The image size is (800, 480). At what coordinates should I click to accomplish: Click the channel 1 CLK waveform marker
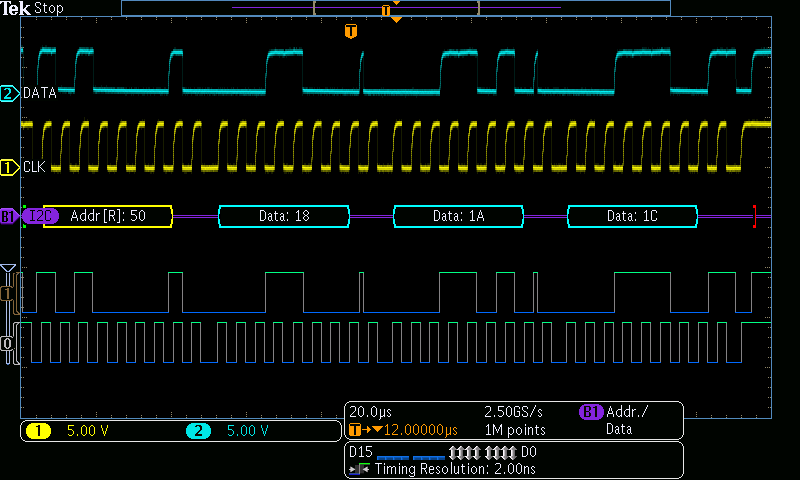(9, 167)
